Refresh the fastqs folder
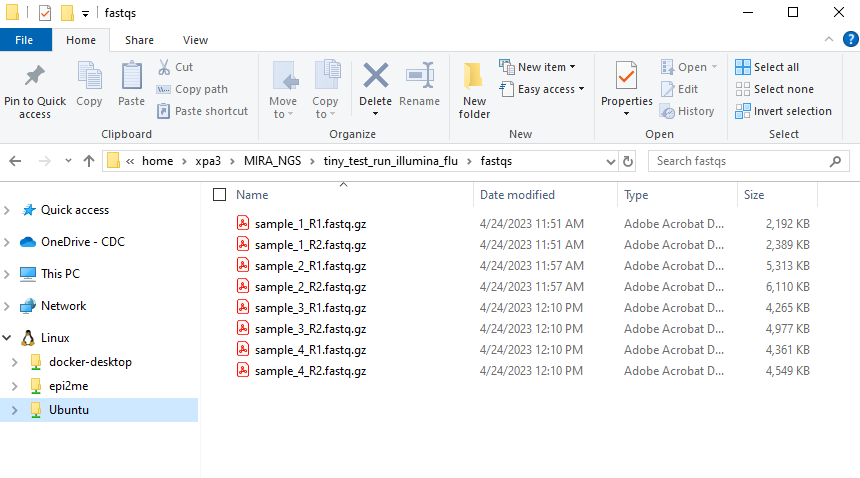 pyautogui.click(x=628, y=161)
